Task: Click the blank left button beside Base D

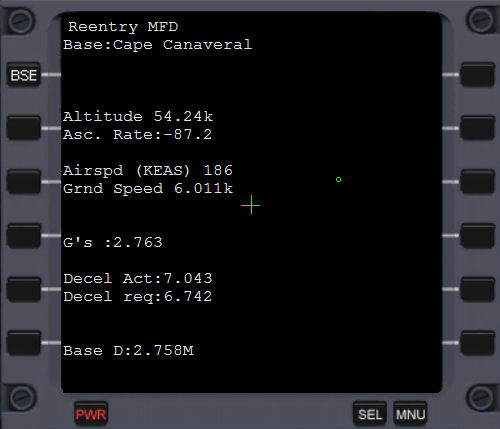Action: (x=24, y=343)
